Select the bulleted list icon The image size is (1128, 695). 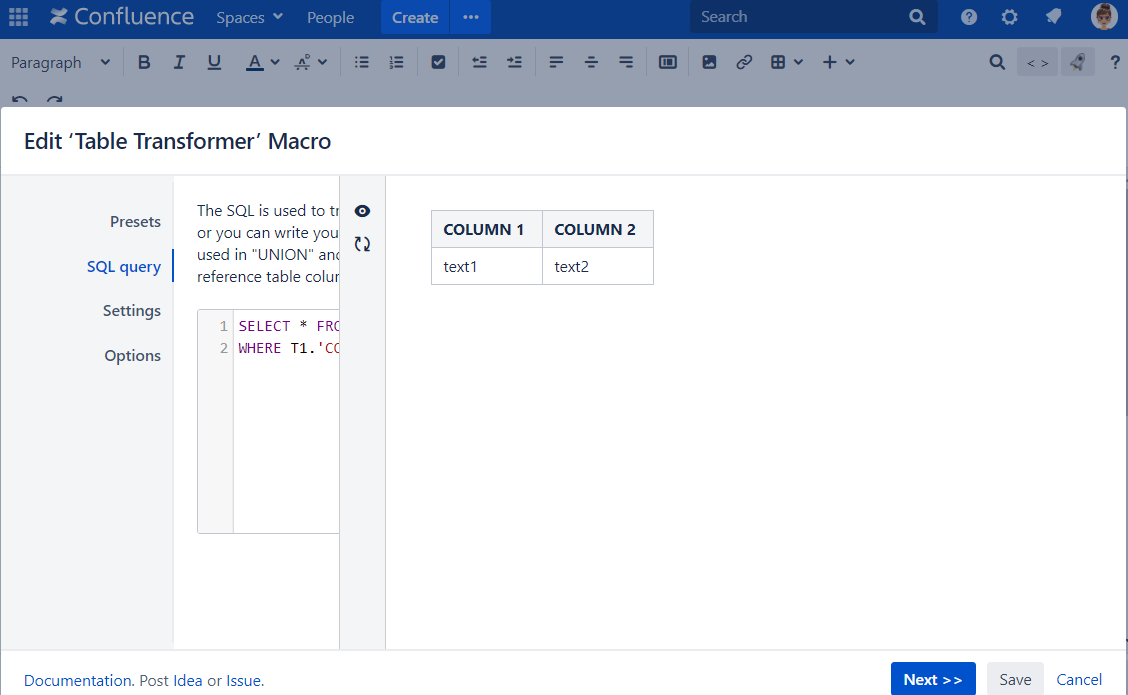[361, 61]
